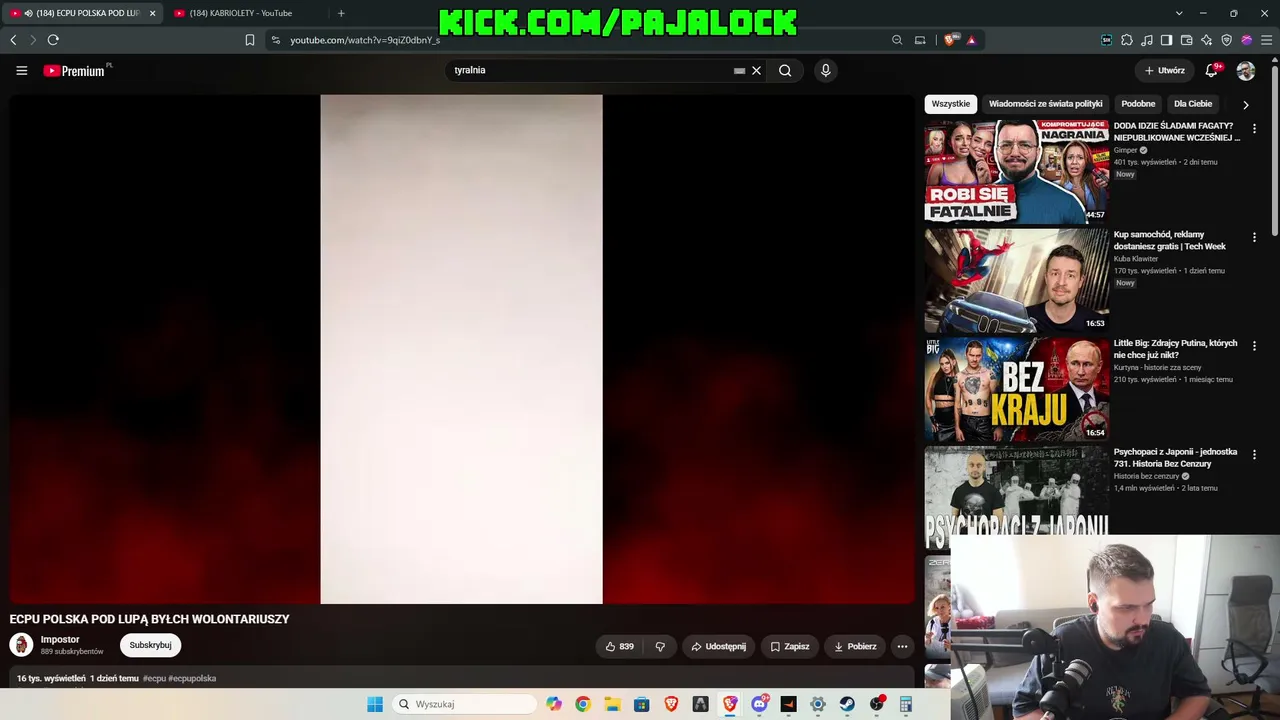Click the Udostępnij share button
This screenshot has width=1280, height=720.
point(718,646)
